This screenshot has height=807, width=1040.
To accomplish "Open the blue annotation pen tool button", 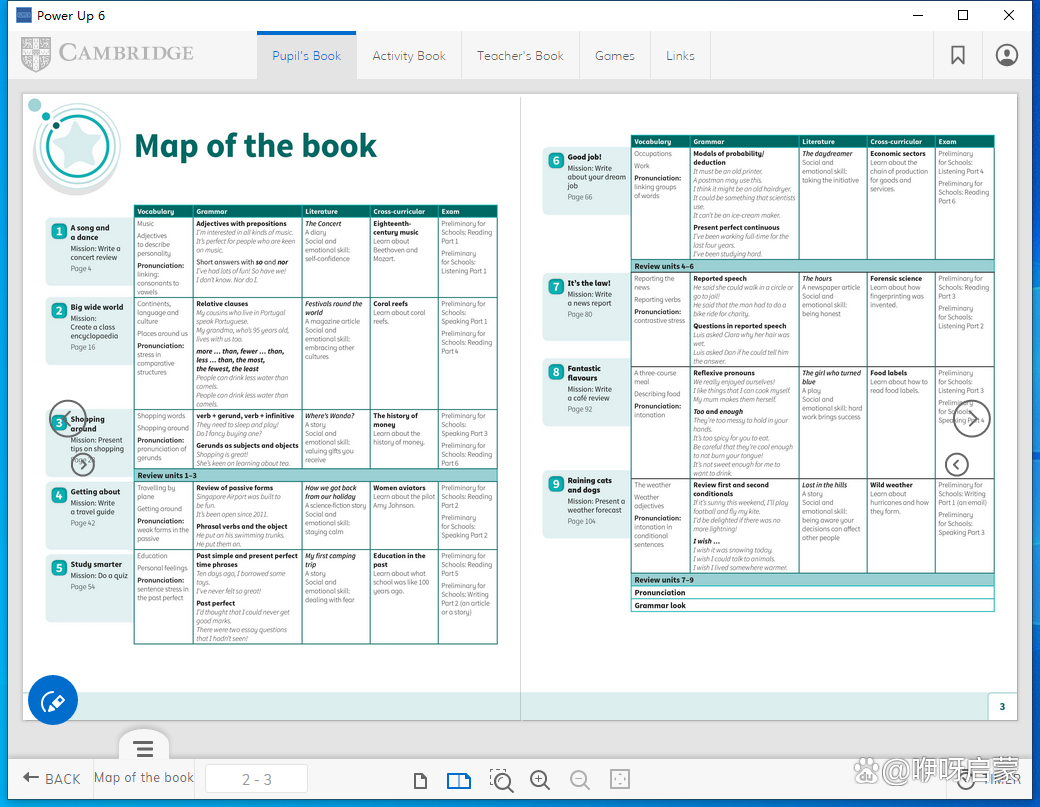I will (x=53, y=700).
